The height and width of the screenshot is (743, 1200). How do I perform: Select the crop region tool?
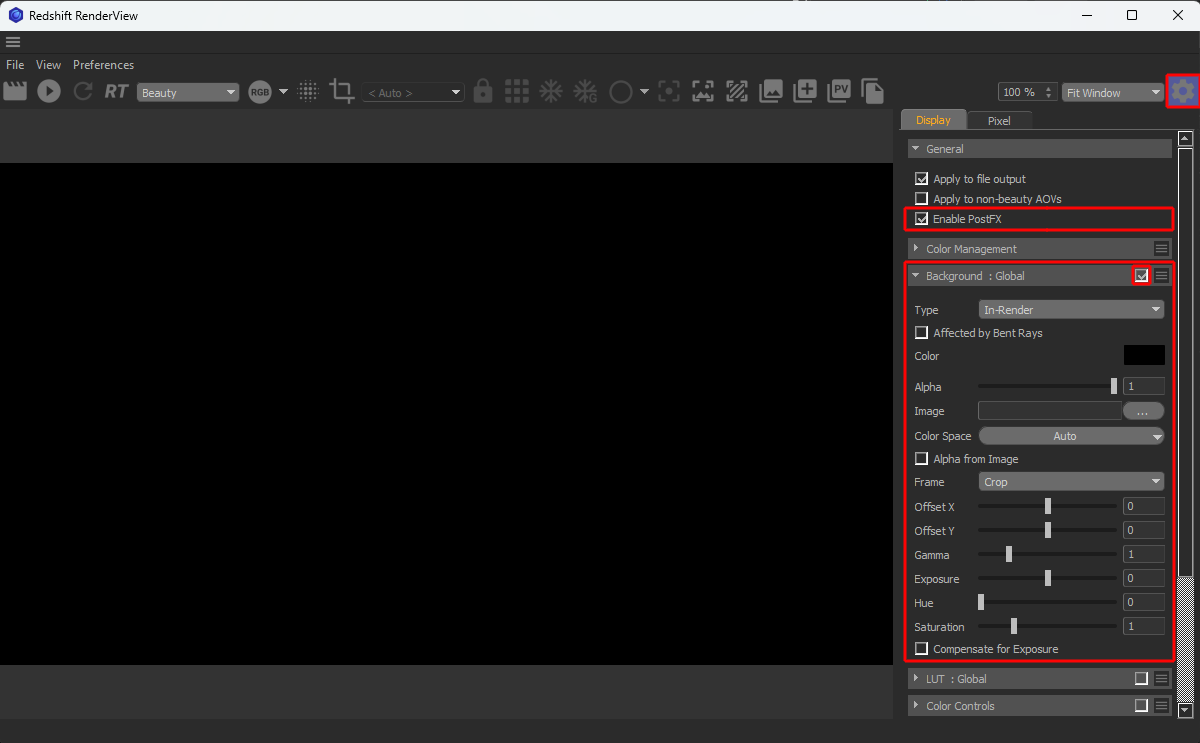(x=342, y=92)
